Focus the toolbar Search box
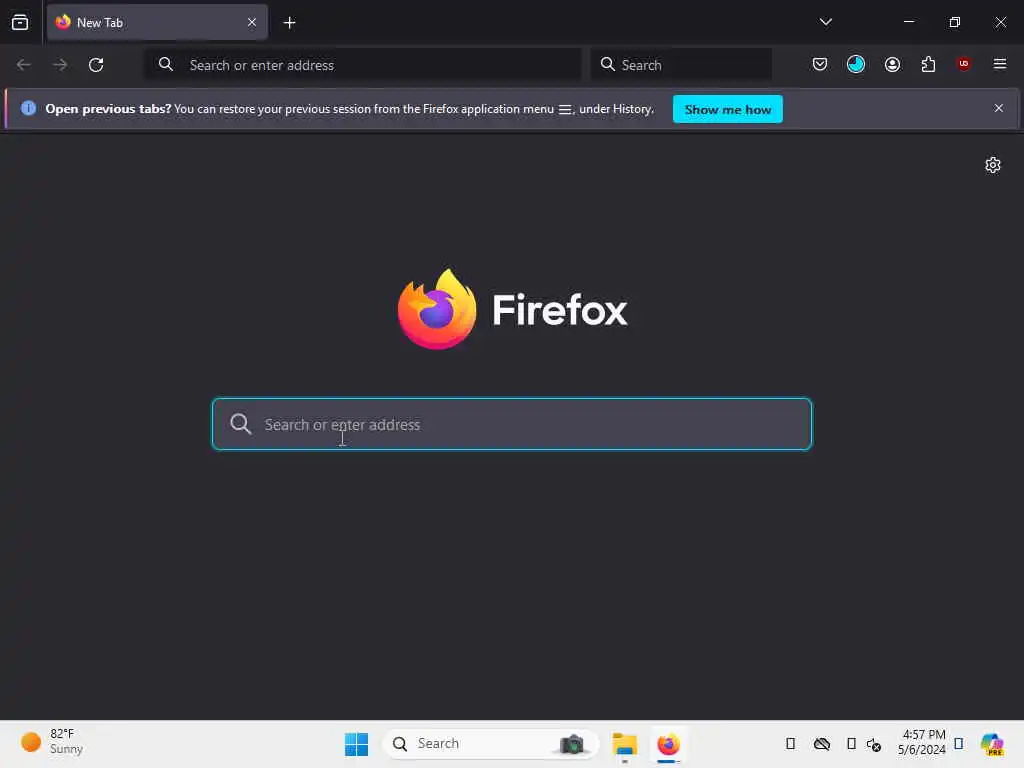Screen dimensions: 1024x768 (x=681, y=65)
